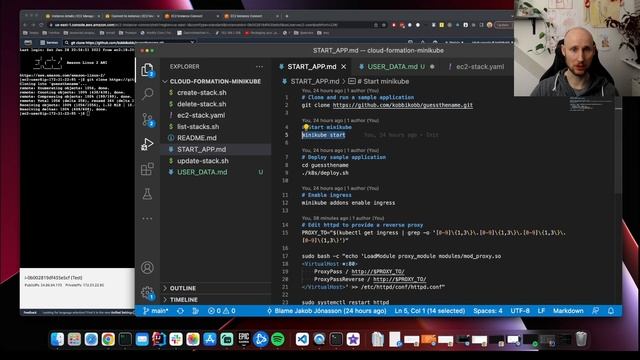Screen dimensions: 640x360
Task: Click the 'sudo systemctl restart httpd' line
Action: coord(345,302)
